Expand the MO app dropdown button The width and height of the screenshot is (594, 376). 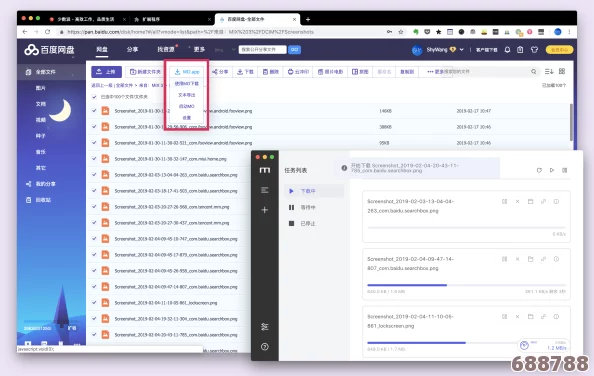[187, 72]
